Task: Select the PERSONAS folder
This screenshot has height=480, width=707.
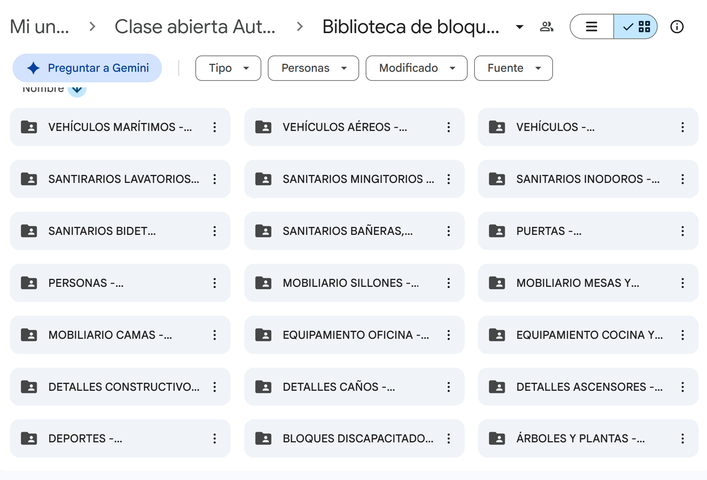Action: coord(120,283)
